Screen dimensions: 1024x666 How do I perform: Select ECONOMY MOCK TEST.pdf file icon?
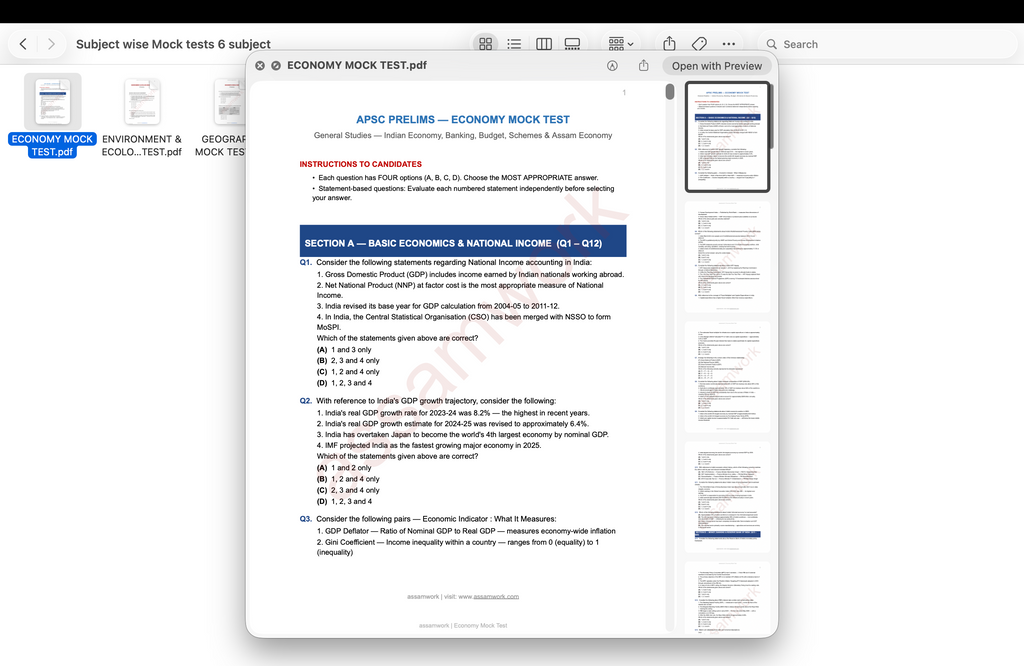(53, 101)
